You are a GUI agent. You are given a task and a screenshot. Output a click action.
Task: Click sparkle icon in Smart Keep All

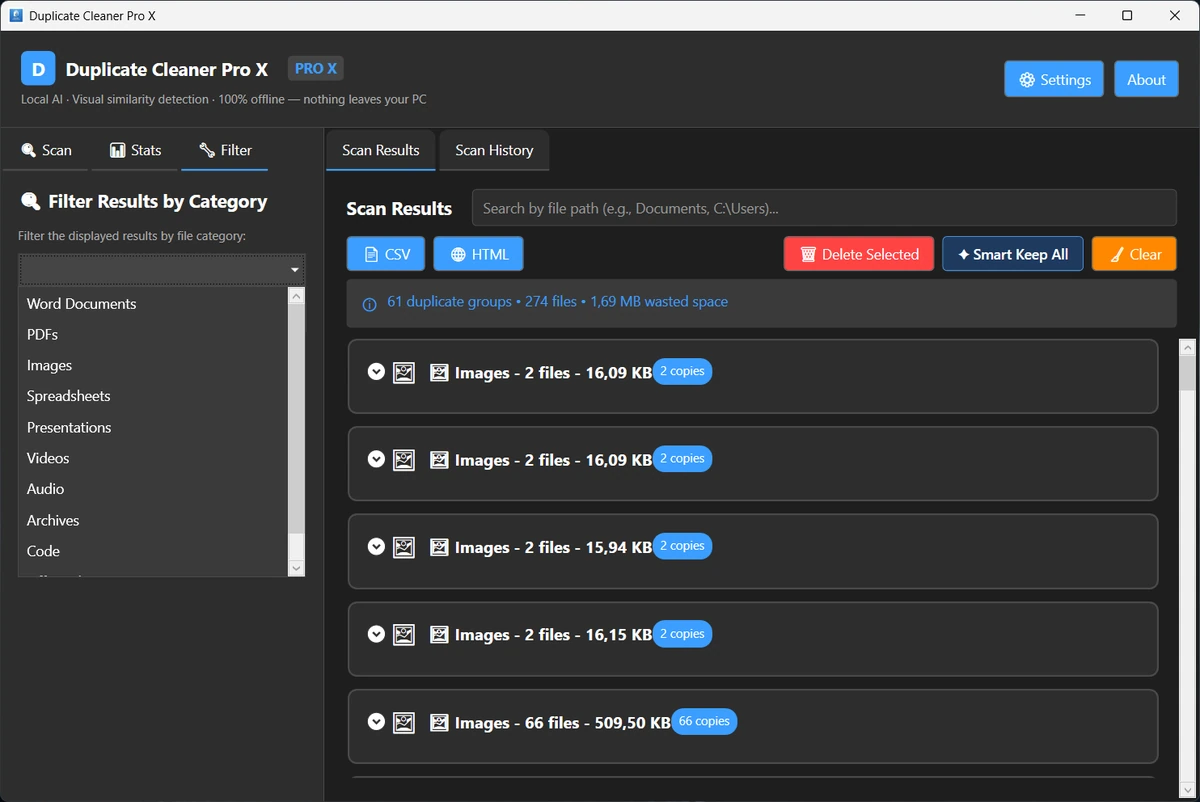pos(964,254)
